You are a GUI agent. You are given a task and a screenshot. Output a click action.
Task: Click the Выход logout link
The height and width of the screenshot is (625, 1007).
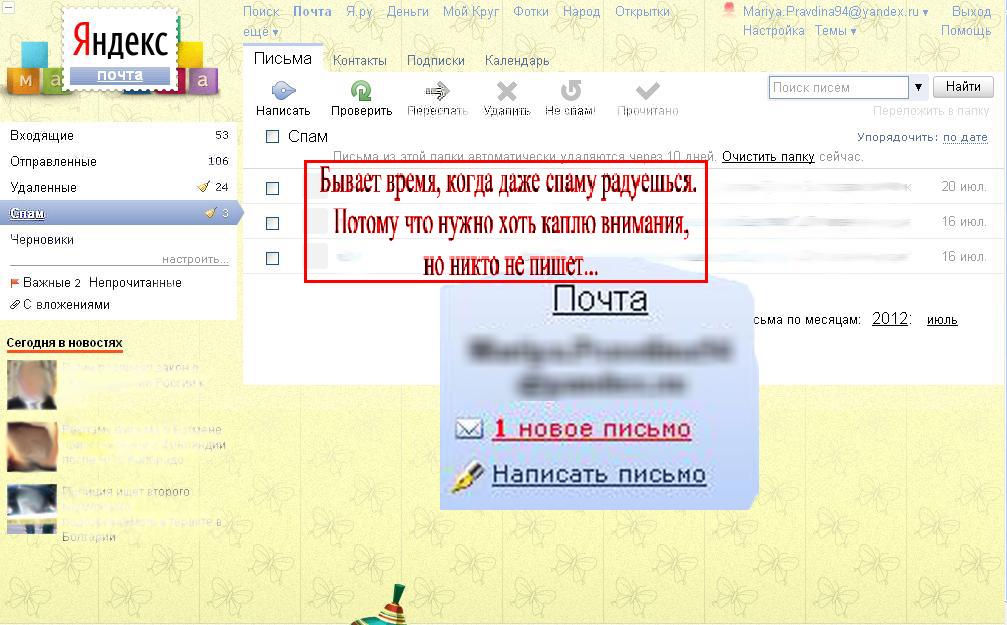971,12
